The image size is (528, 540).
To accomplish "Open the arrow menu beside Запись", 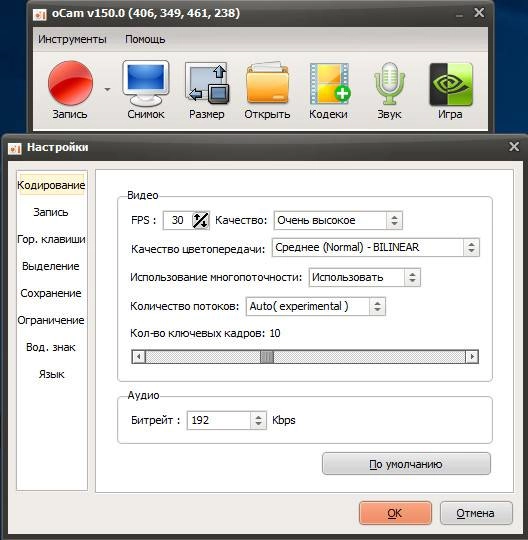I will pos(107,90).
